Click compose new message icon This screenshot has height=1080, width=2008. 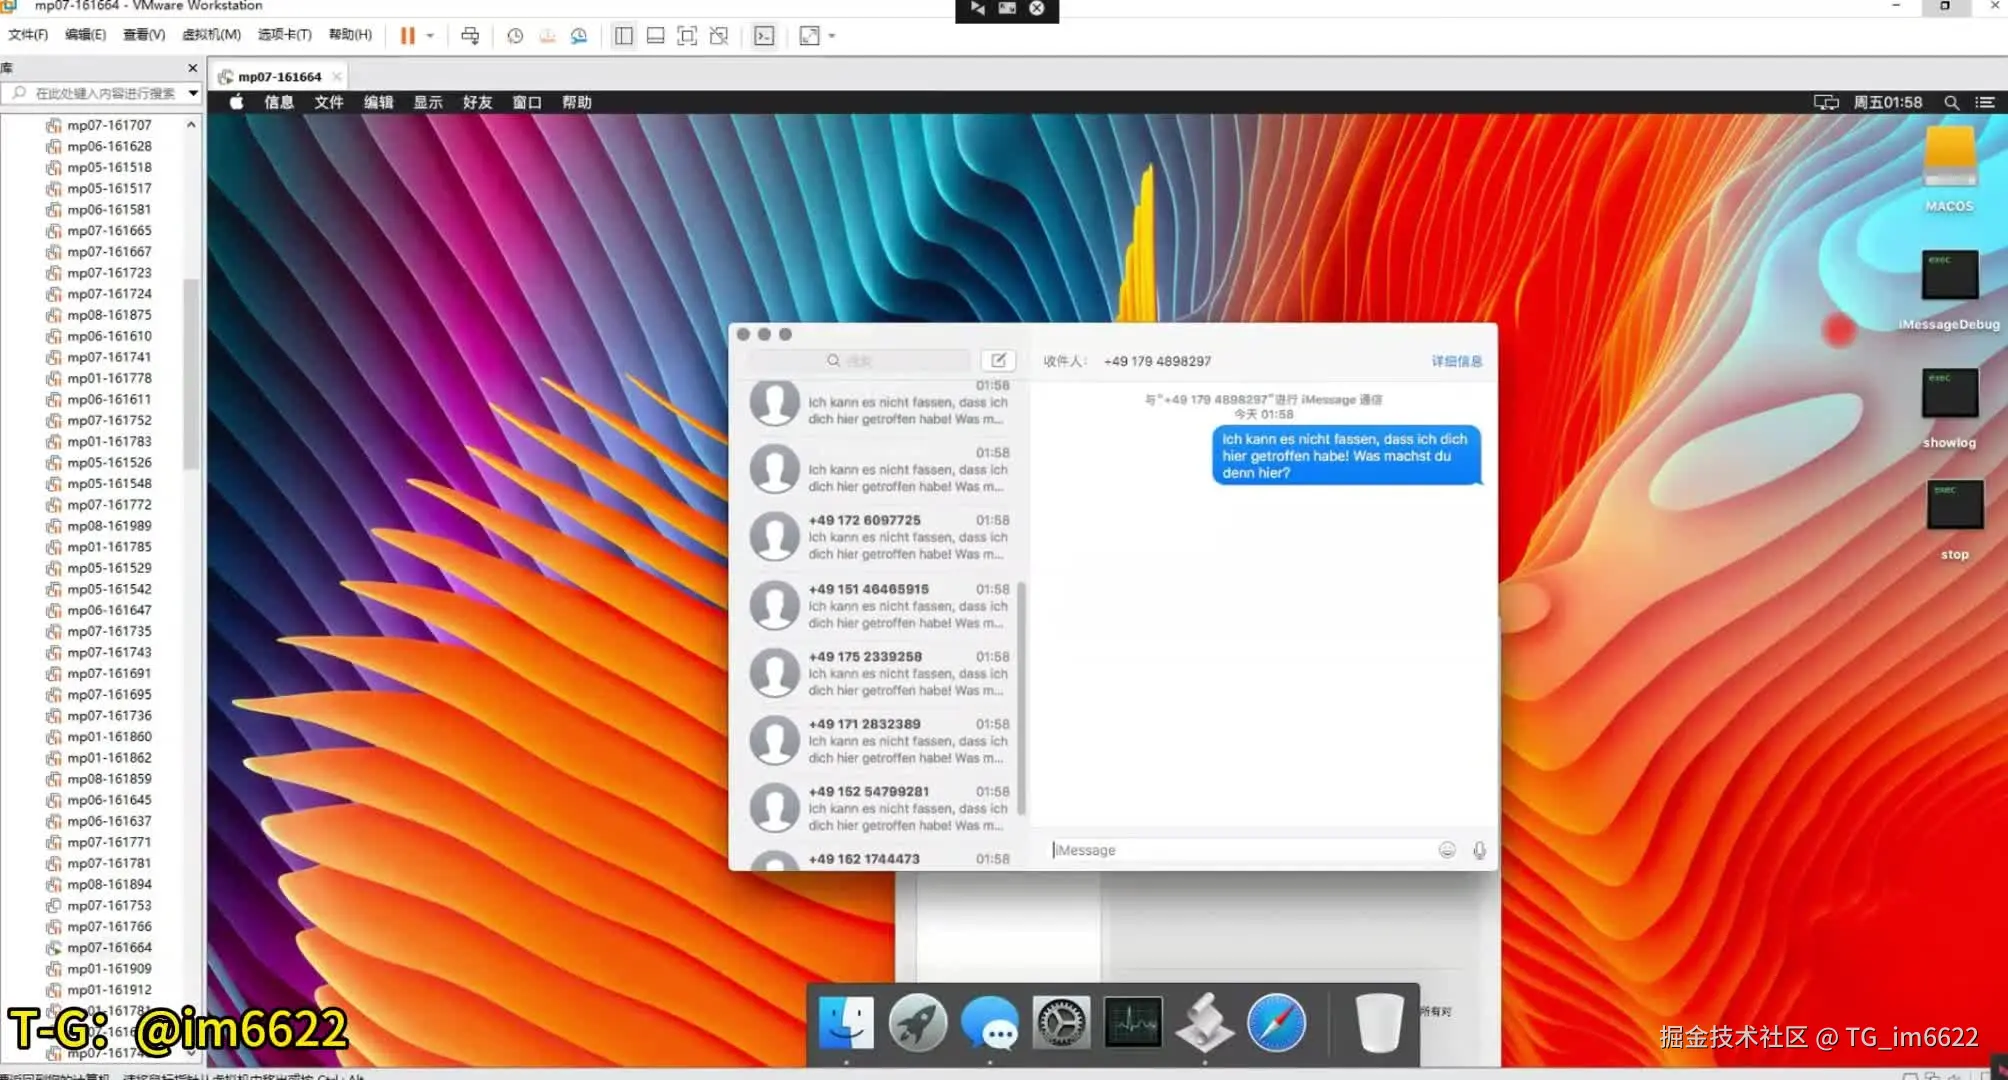[998, 361]
